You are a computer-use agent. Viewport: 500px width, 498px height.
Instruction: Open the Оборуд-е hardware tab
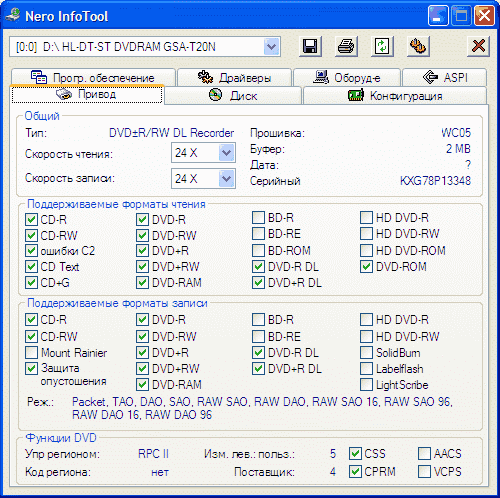coord(347,77)
